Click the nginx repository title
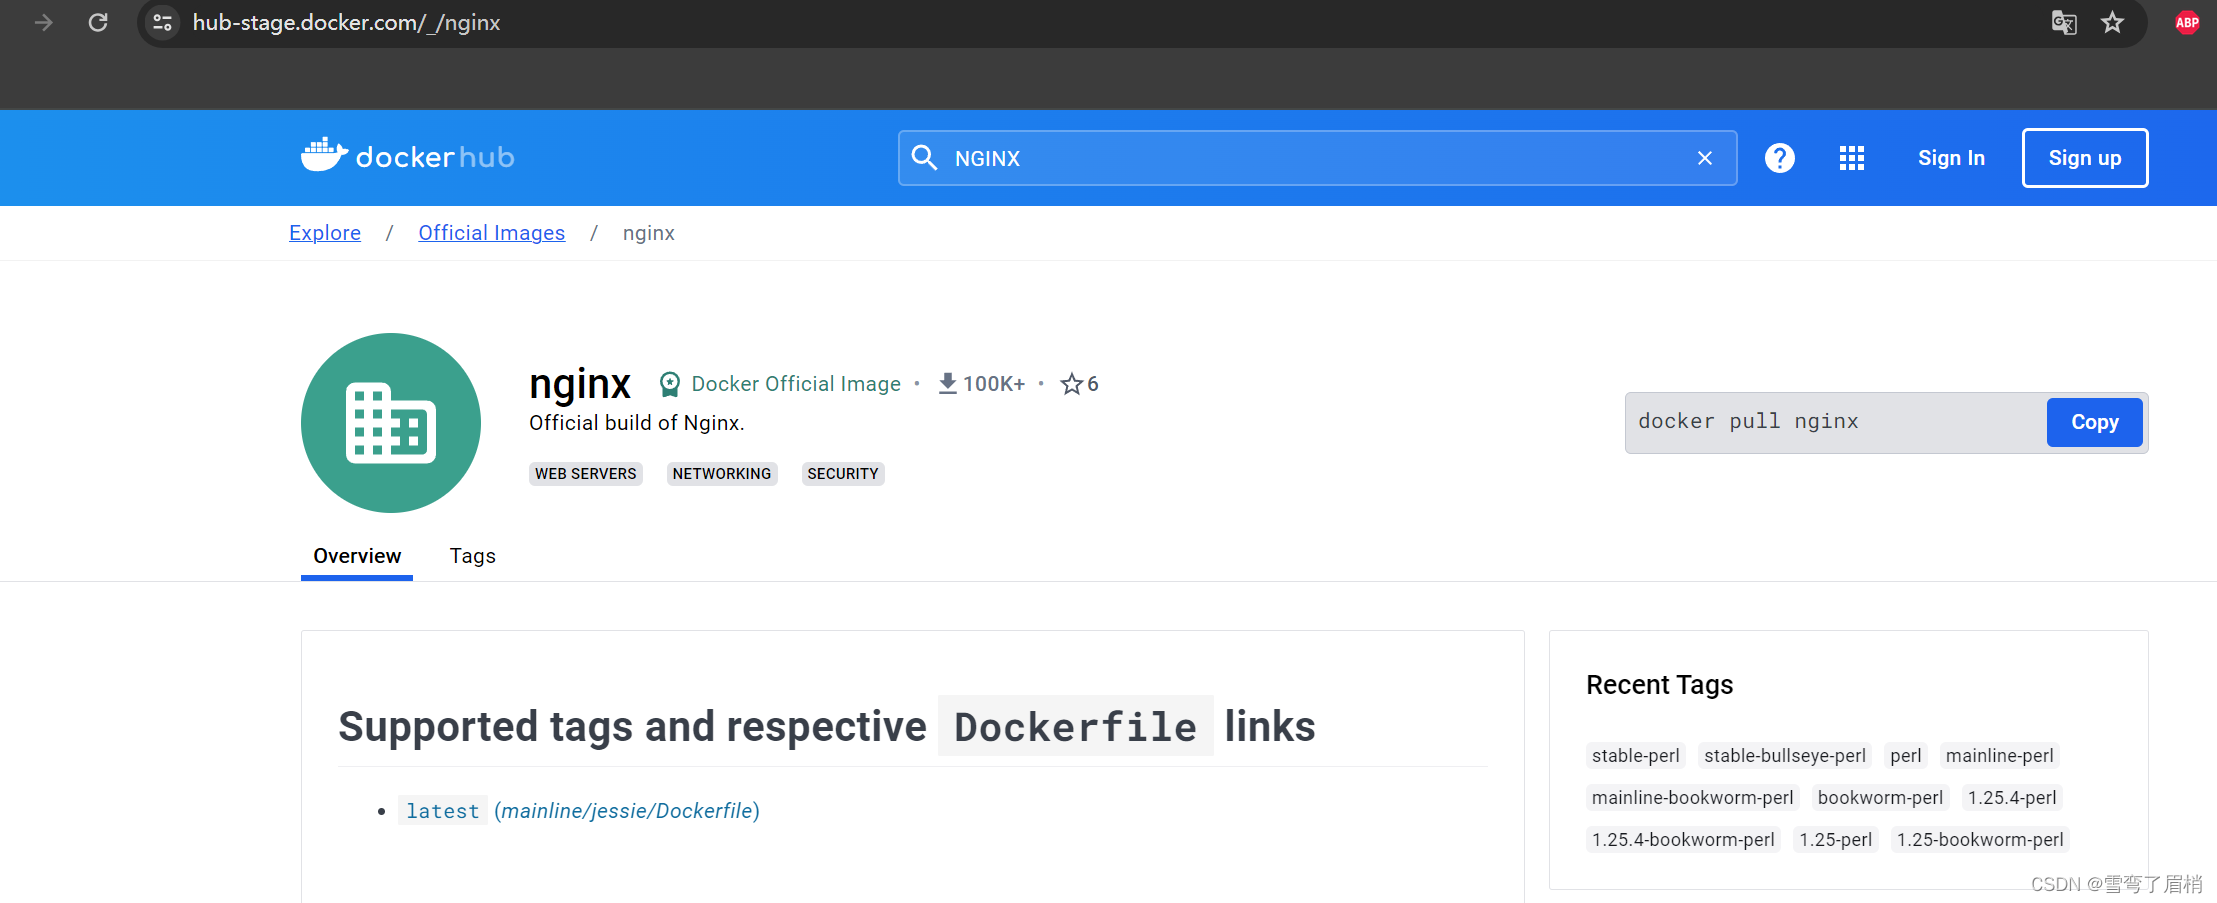This screenshot has height=903, width=2217. point(580,384)
